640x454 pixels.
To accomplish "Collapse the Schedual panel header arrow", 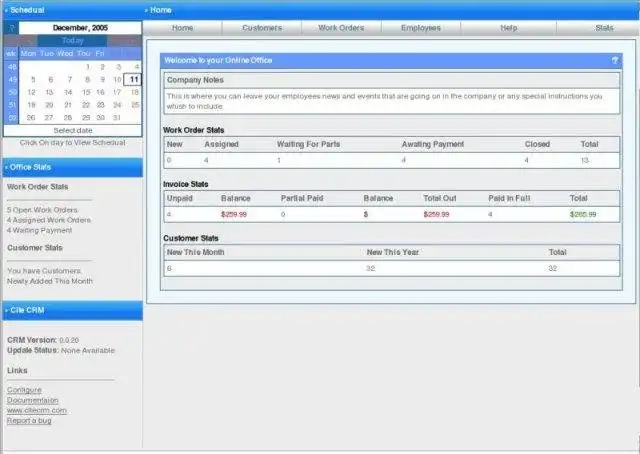I will [x=7, y=10].
